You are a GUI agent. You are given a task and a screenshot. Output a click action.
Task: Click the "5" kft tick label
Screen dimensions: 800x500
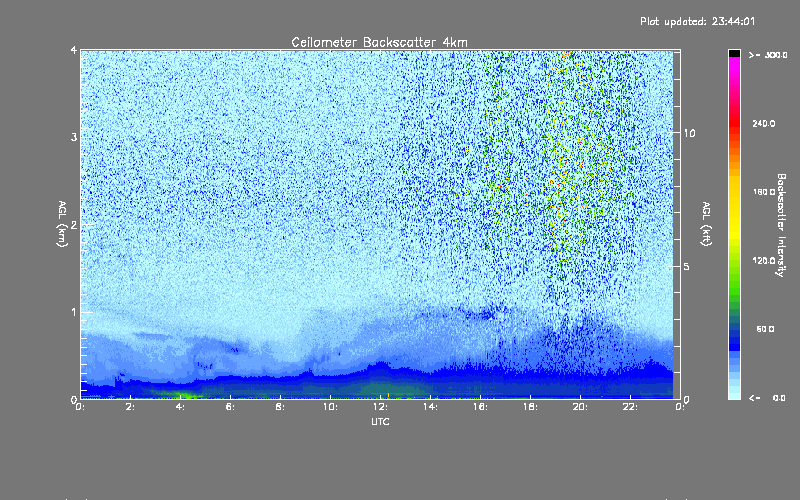[x=687, y=266]
